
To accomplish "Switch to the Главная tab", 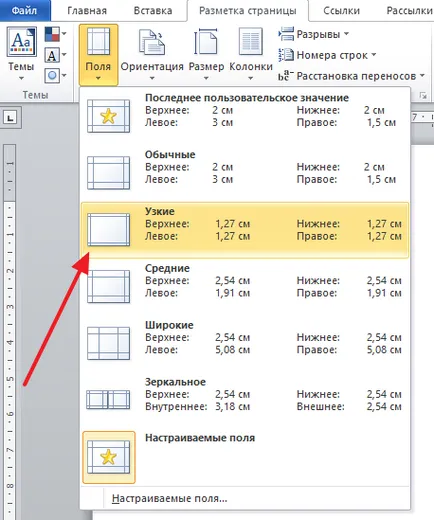I will point(87,11).
